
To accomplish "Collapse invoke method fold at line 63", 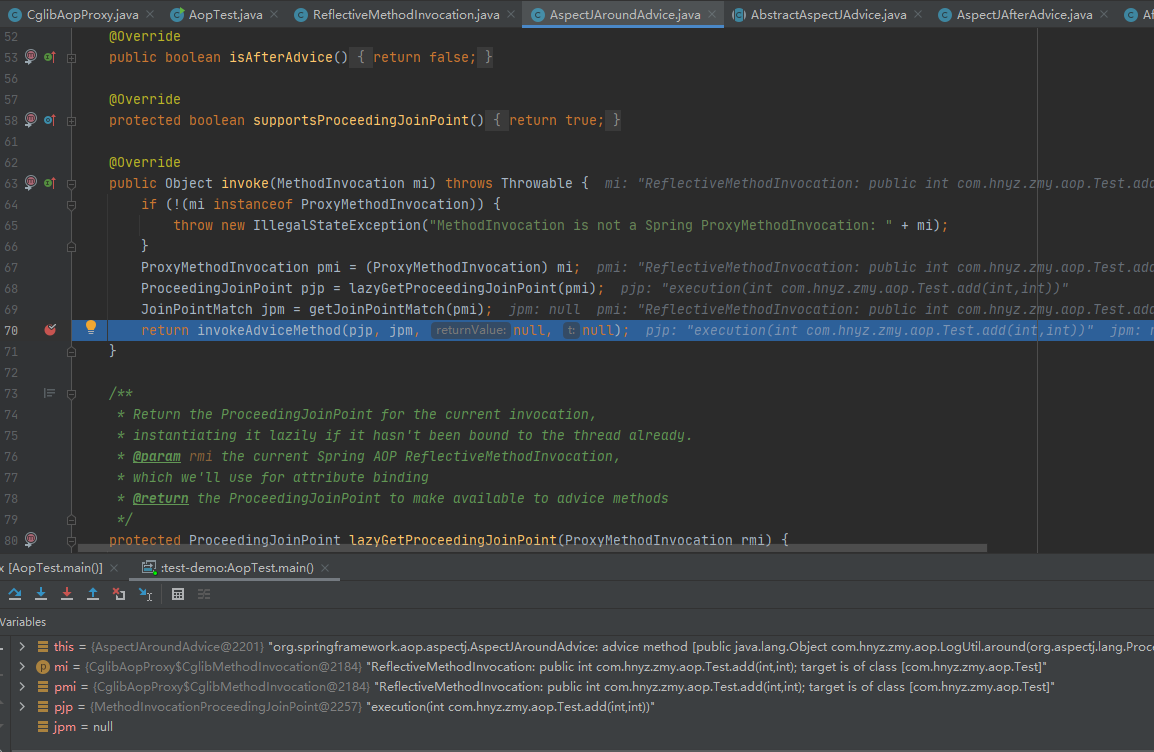I will click(71, 183).
